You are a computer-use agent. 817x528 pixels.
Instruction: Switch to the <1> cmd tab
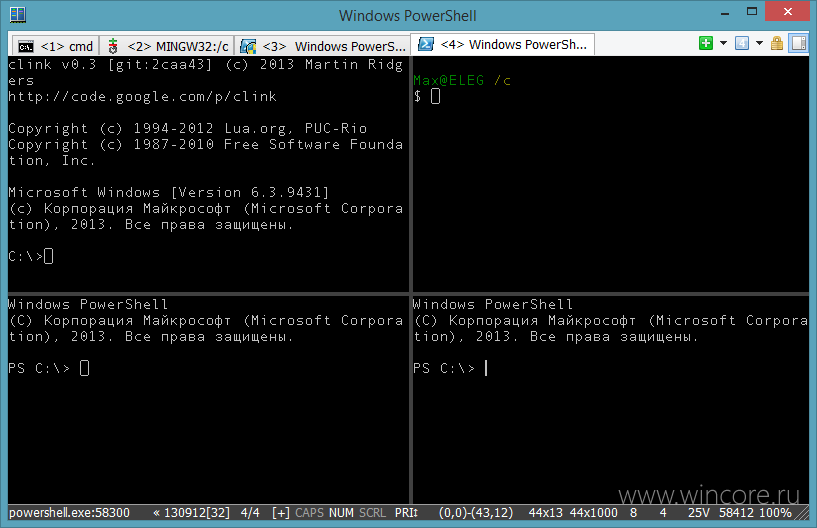pos(55,46)
